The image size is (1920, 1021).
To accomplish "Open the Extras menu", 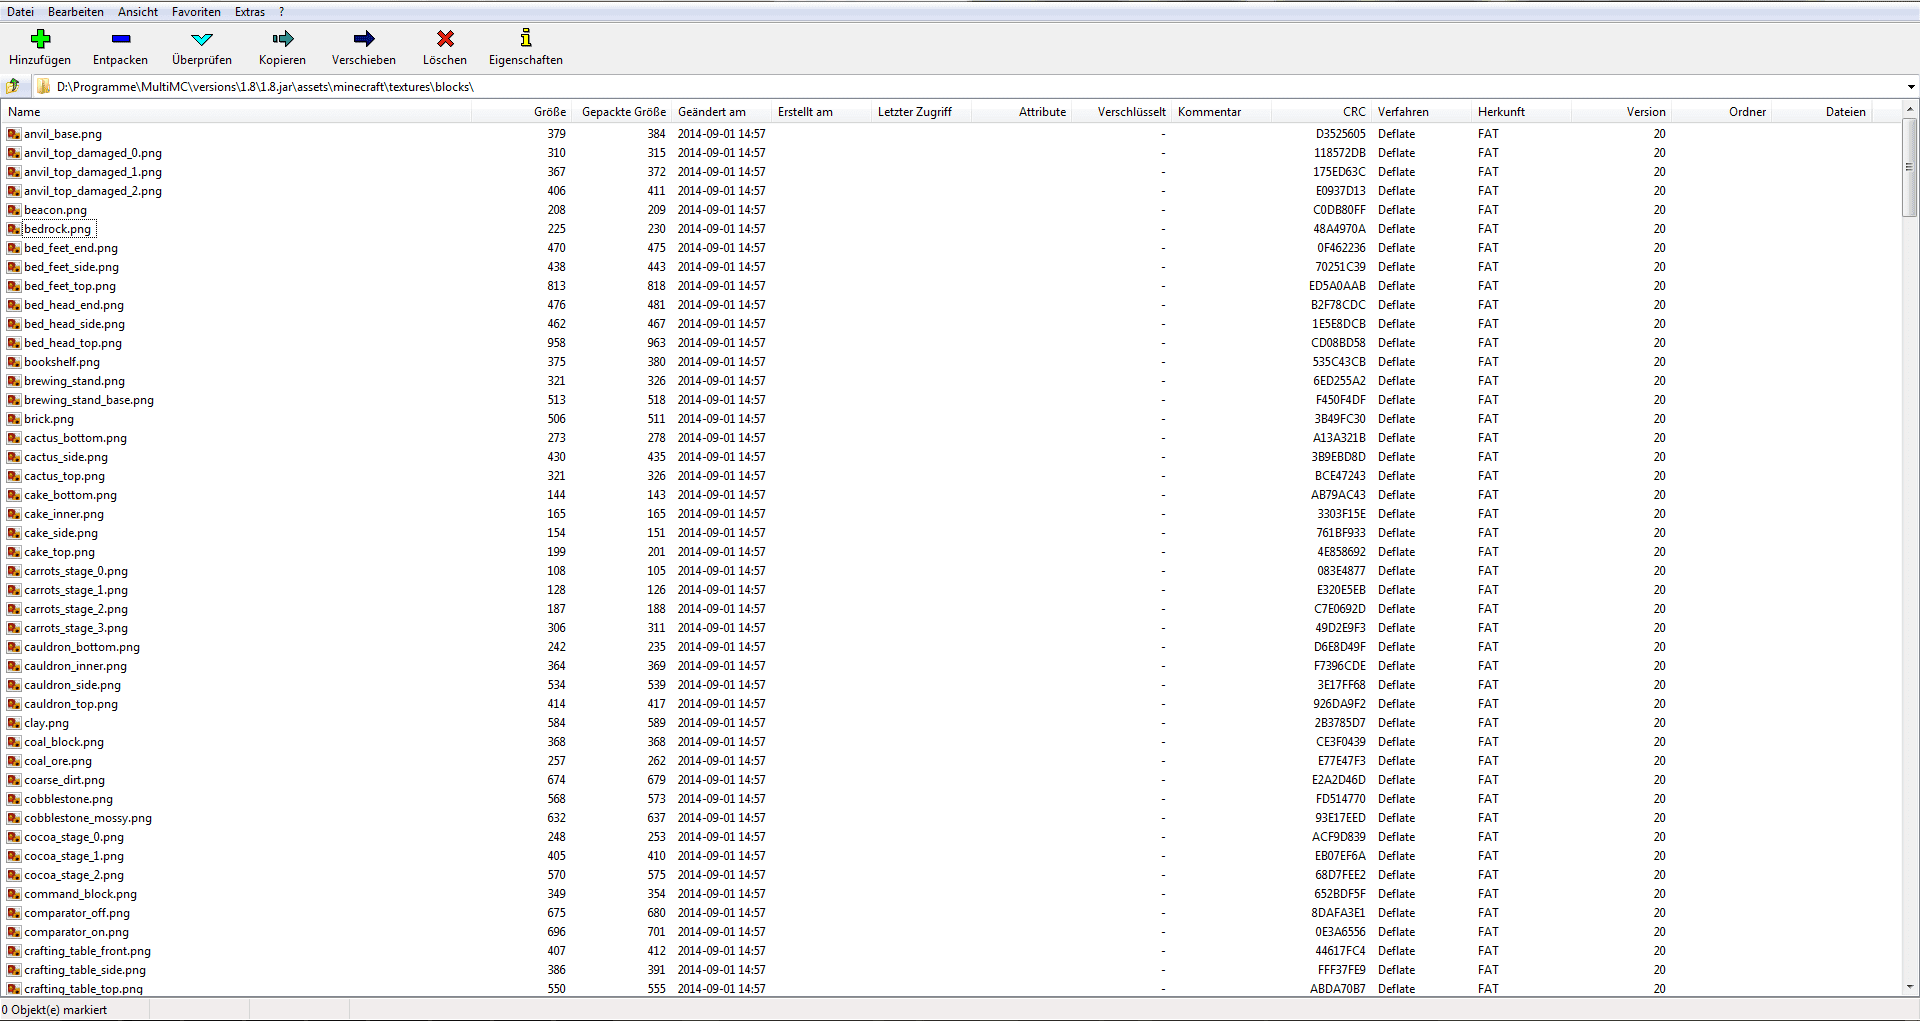I will pos(250,12).
